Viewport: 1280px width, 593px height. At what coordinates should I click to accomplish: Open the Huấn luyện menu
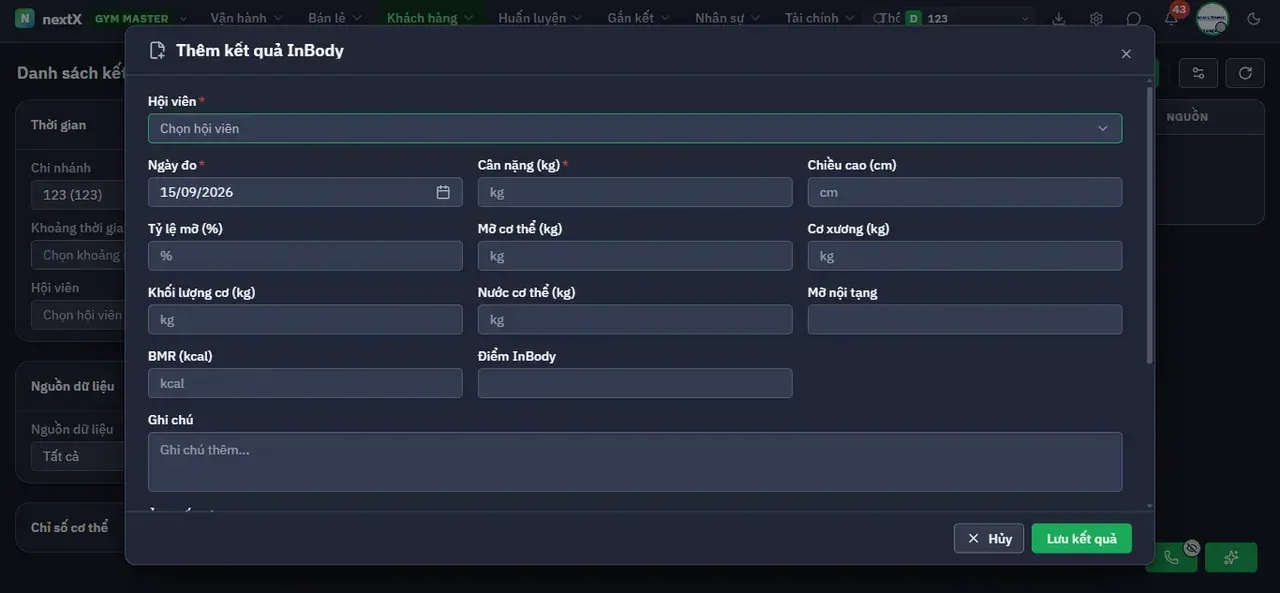coord(540,18)
